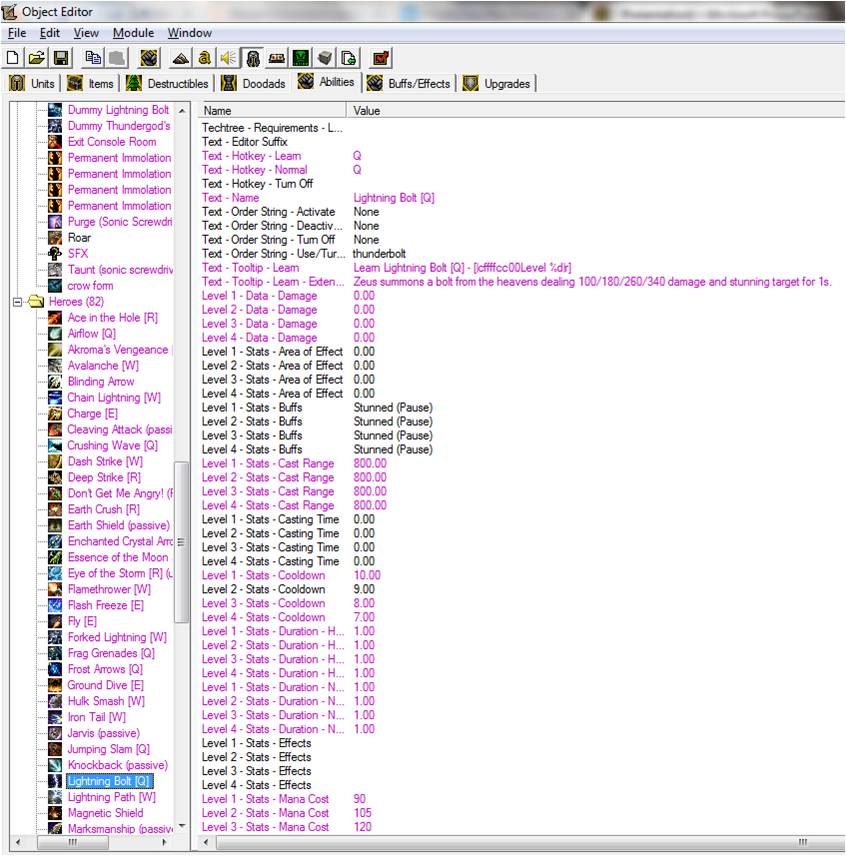Image resolution: width=846 pixels, height=856 pixels.
Task: Collapse the Heroes (82) folder
Action: (17, 302)
